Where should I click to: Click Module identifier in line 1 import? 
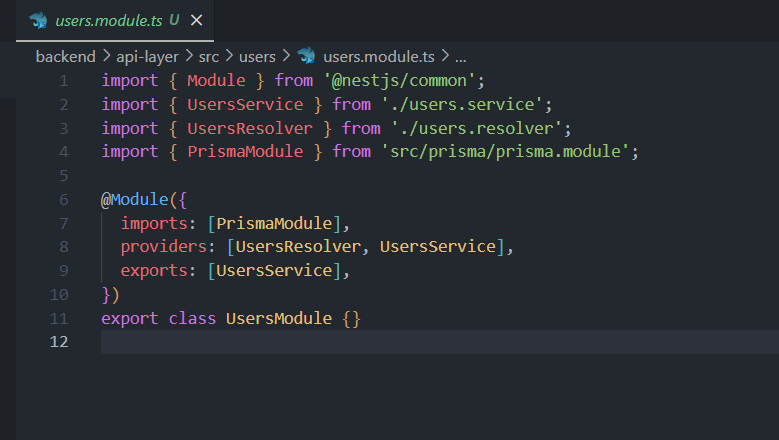coord(216,80)
